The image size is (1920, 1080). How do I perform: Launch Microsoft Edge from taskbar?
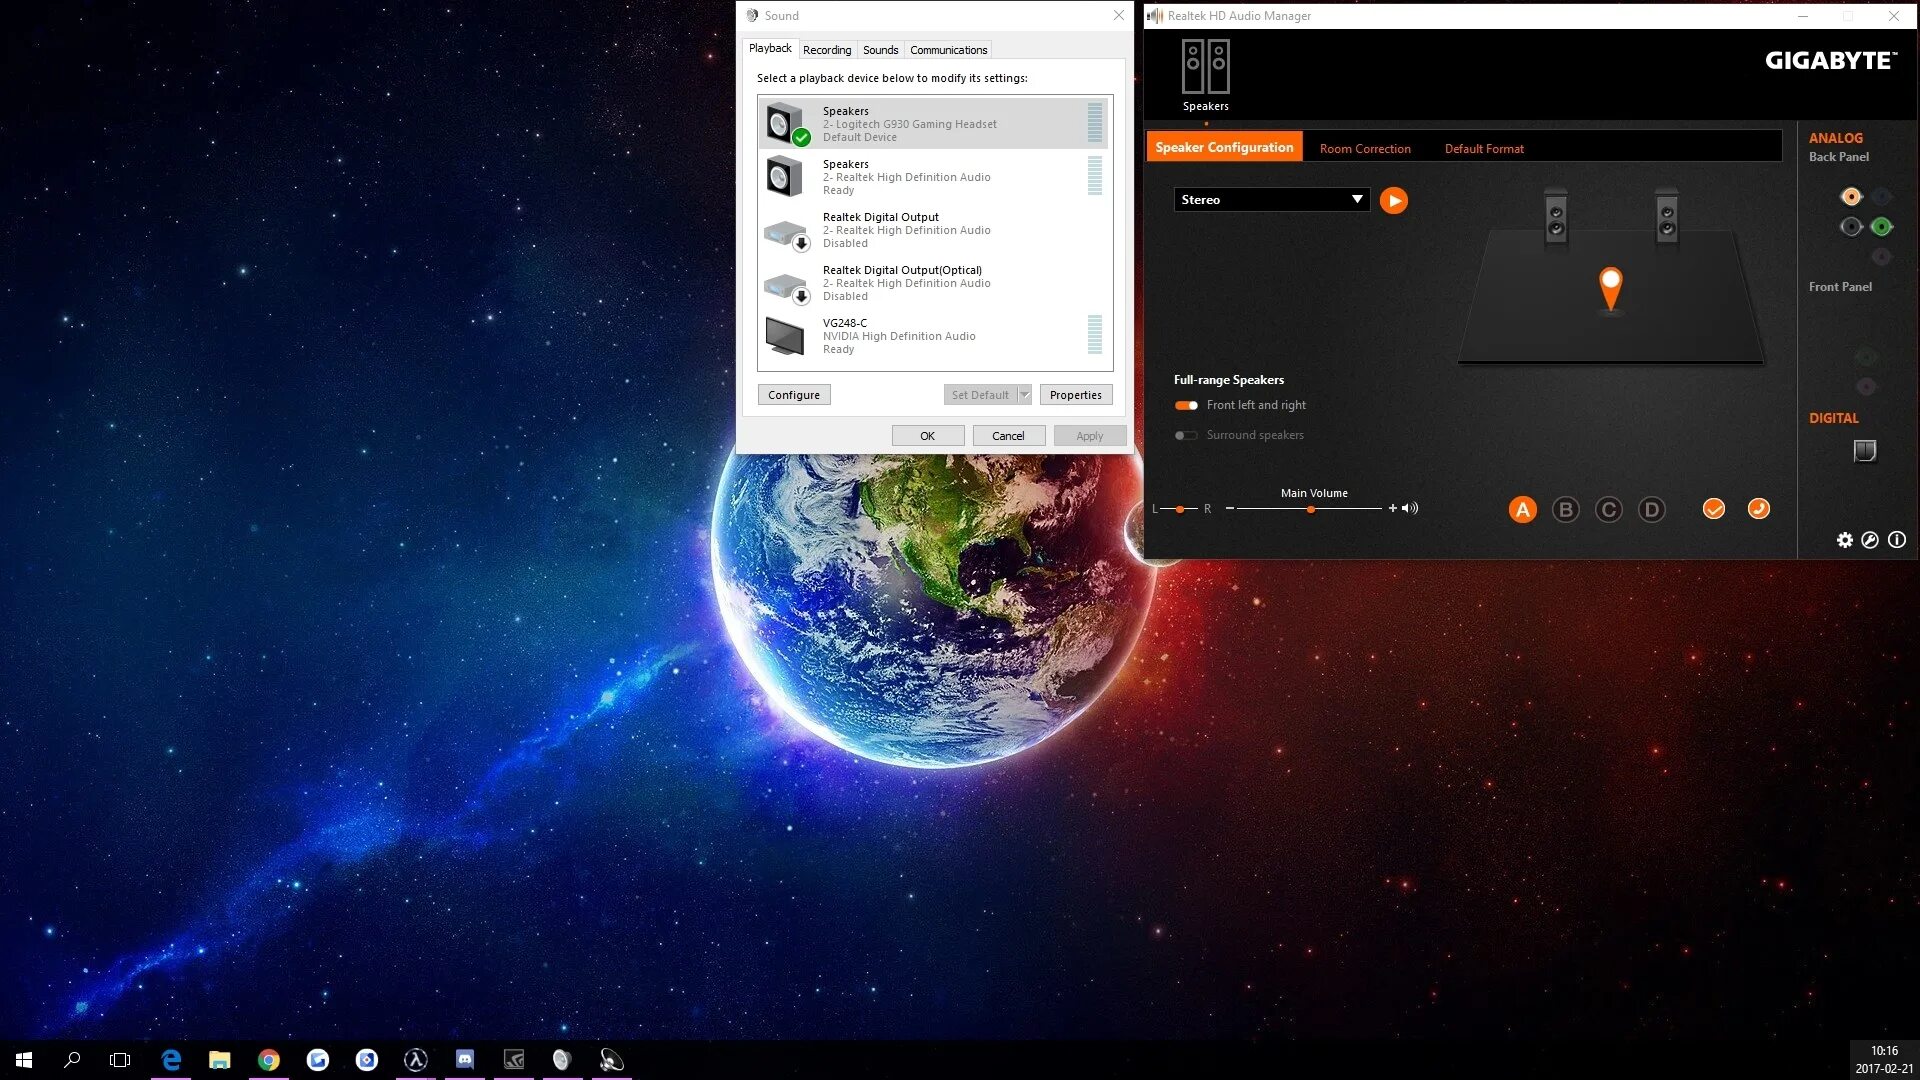[171, 1060]
